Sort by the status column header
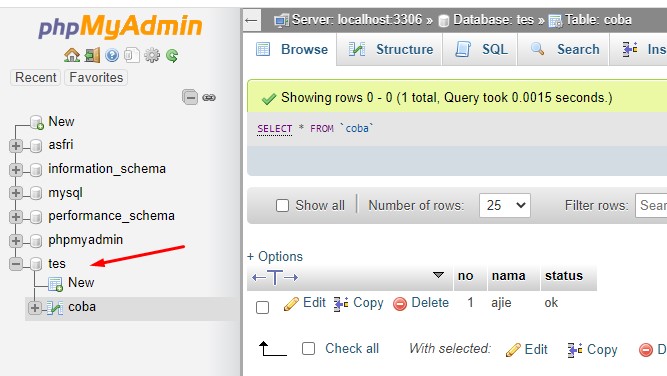 [x=564, y=276]
